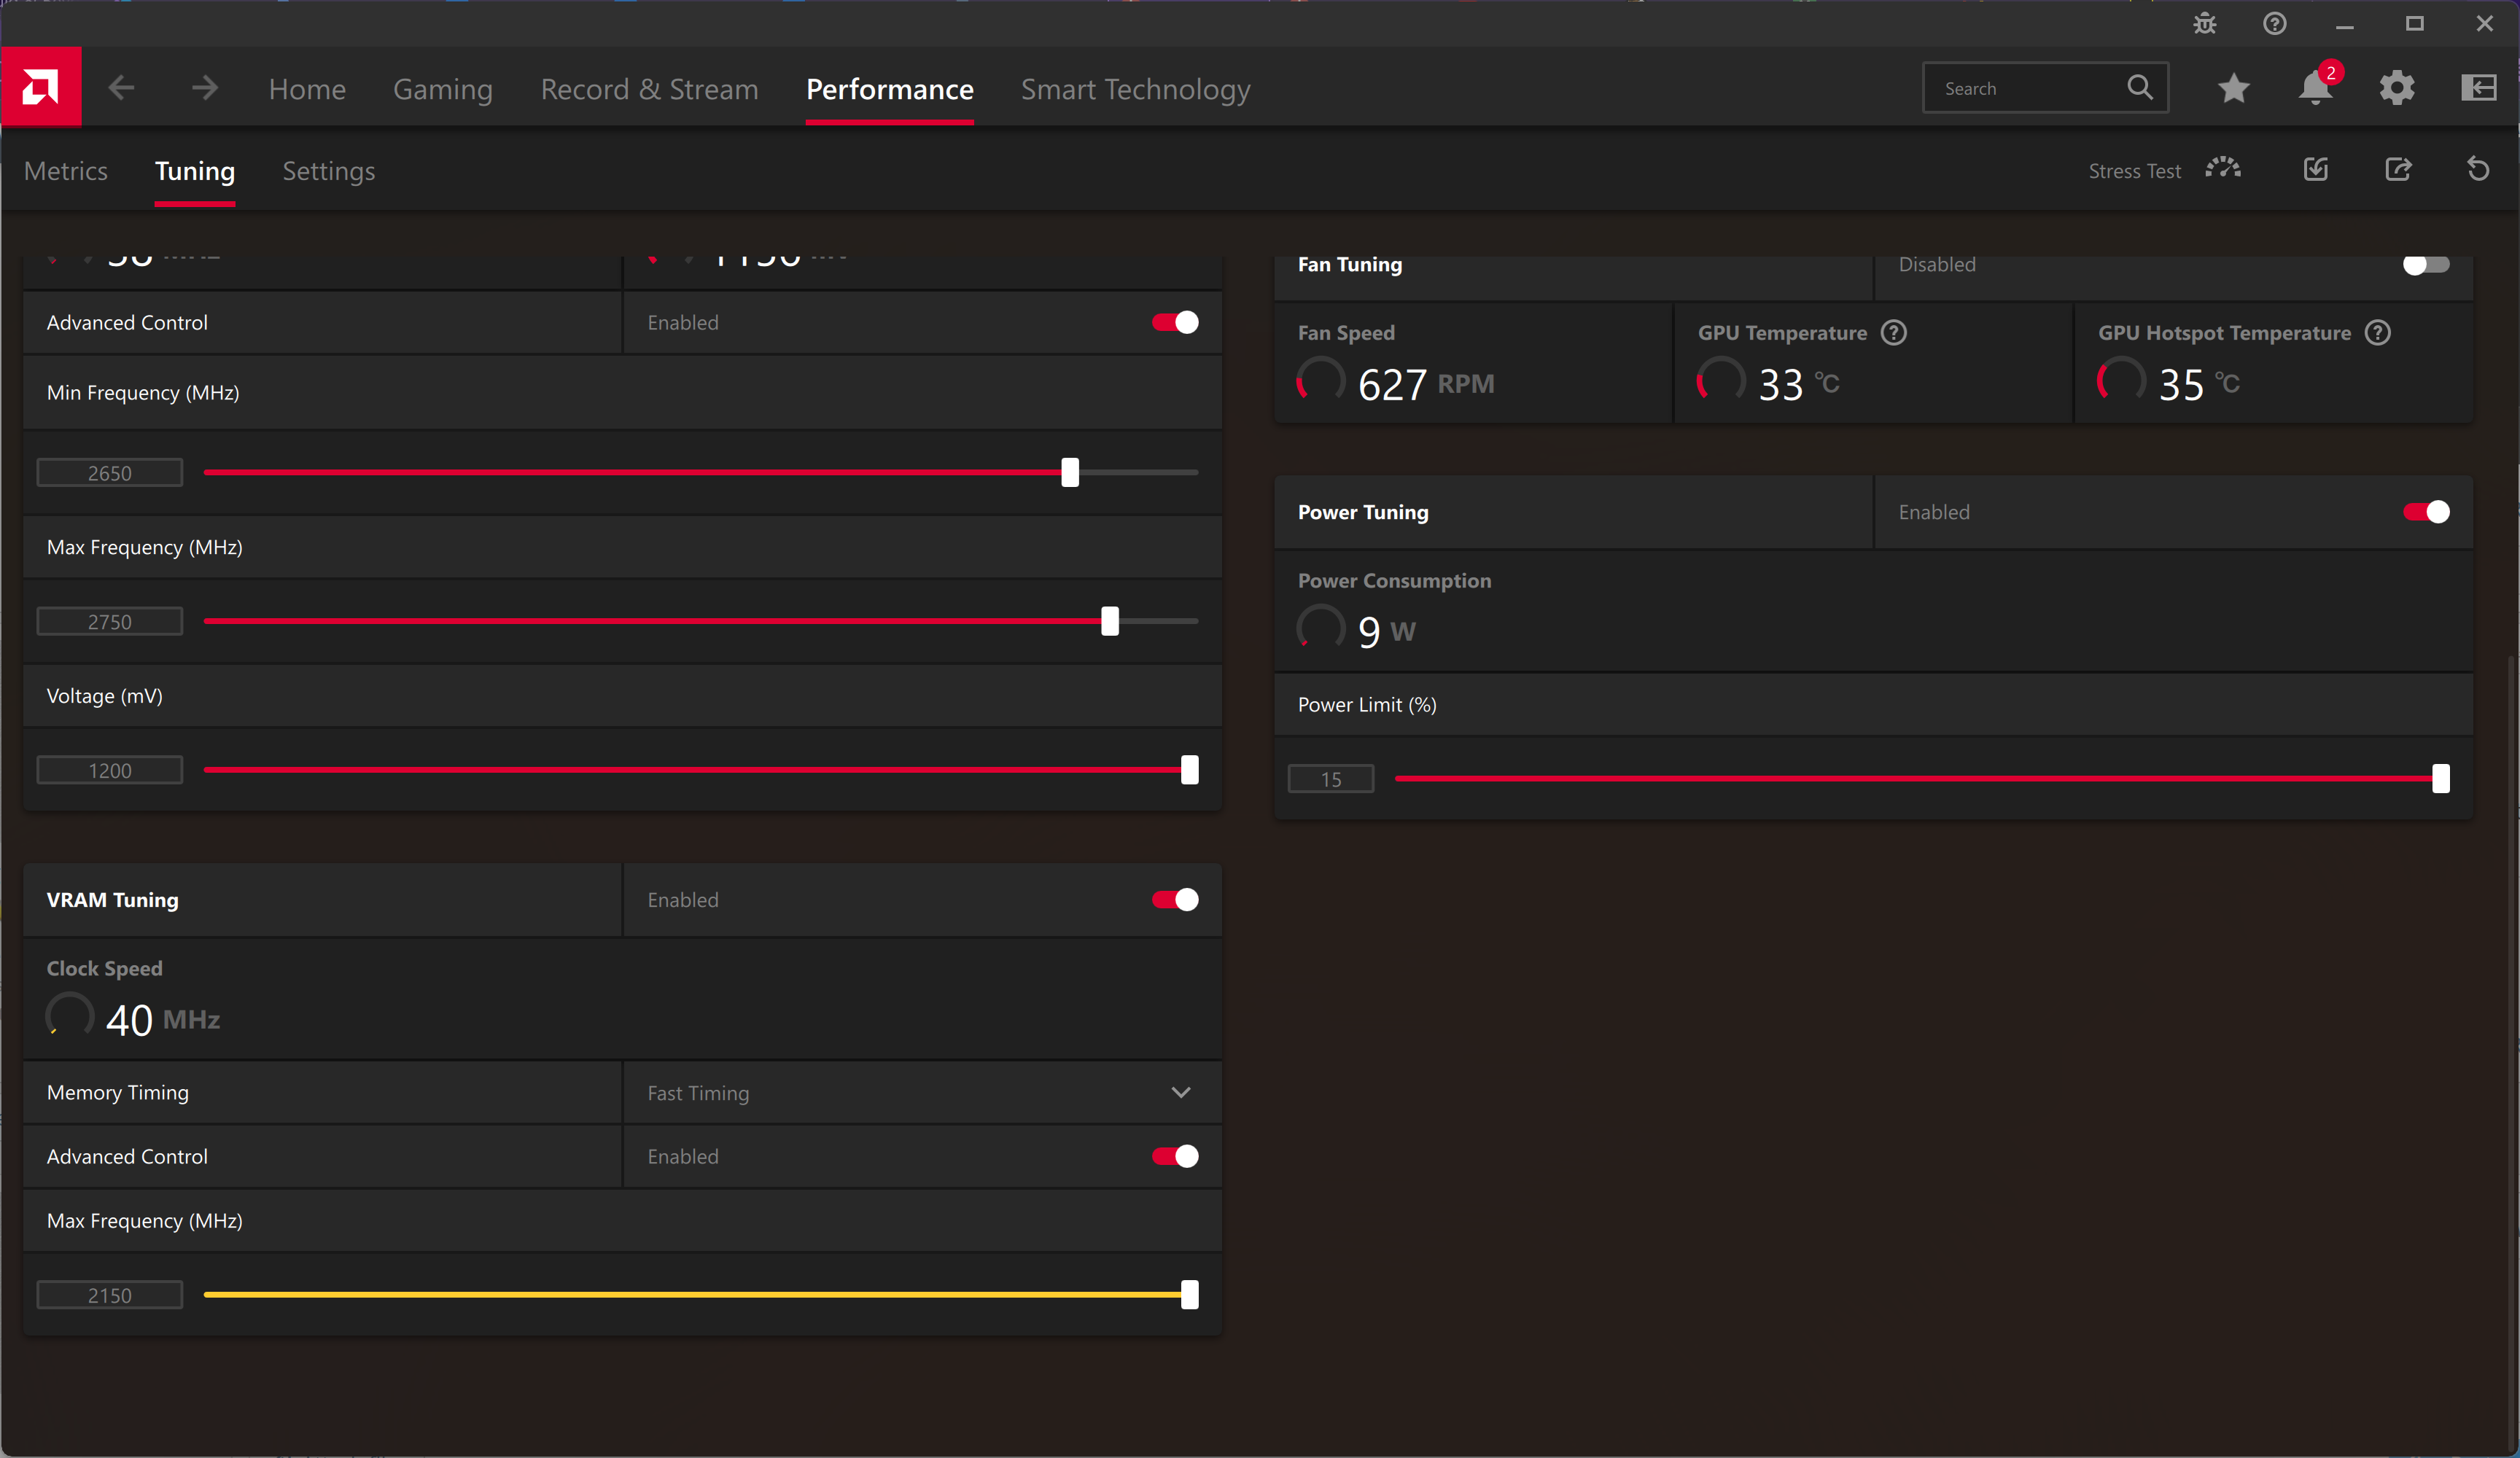Click the AMD logo icon
Viewport: 2520px width, 1458px height.
pos(41,88)
